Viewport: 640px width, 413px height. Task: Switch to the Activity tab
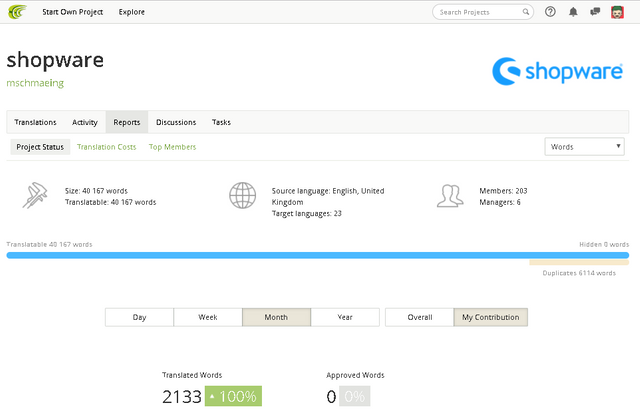click(85, 122)
